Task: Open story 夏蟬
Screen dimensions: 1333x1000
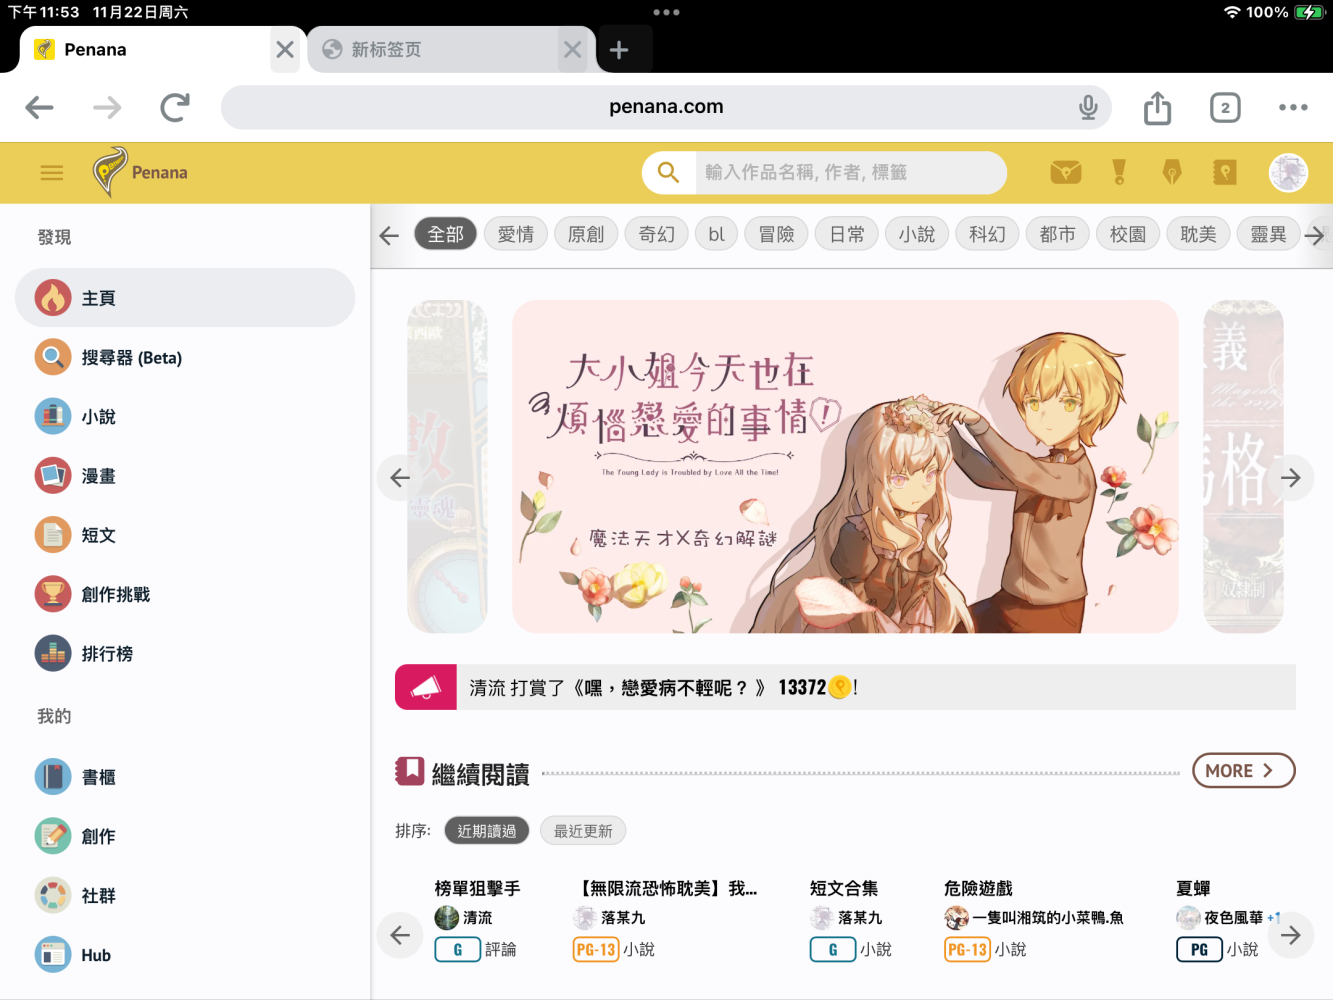Action: pyautogui.click(x=1193, y=888)
